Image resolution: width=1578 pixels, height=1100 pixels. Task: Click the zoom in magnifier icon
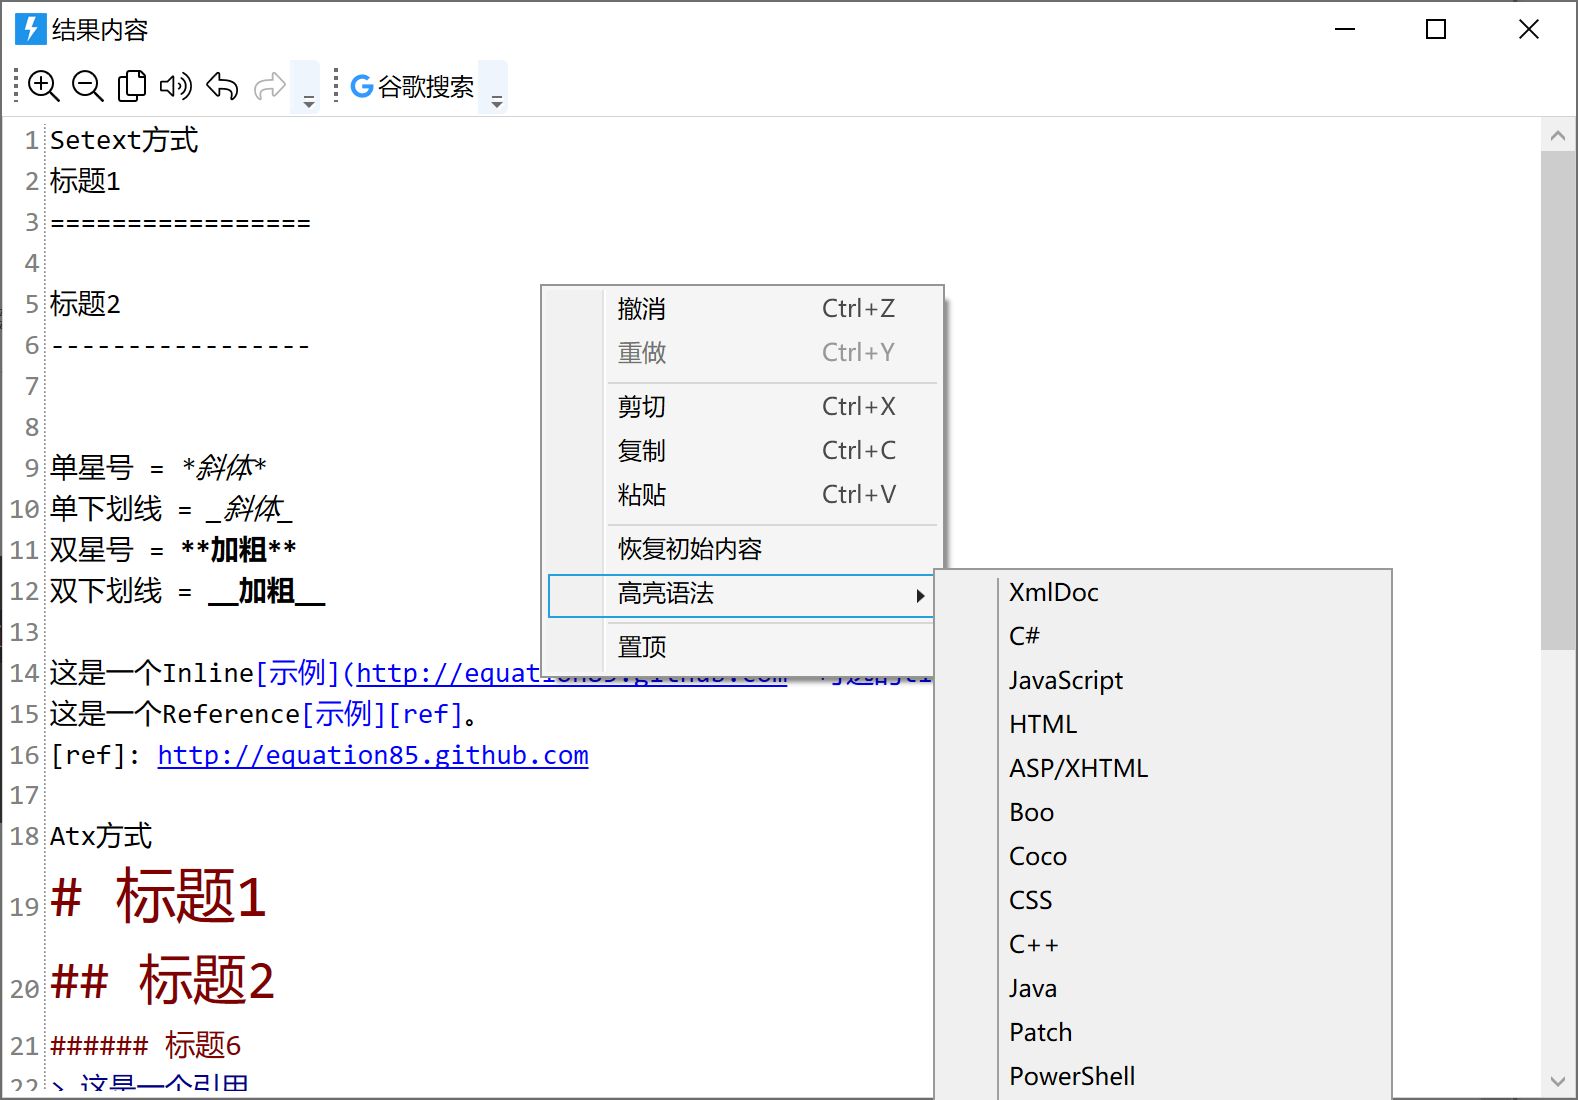click(44, 86)
